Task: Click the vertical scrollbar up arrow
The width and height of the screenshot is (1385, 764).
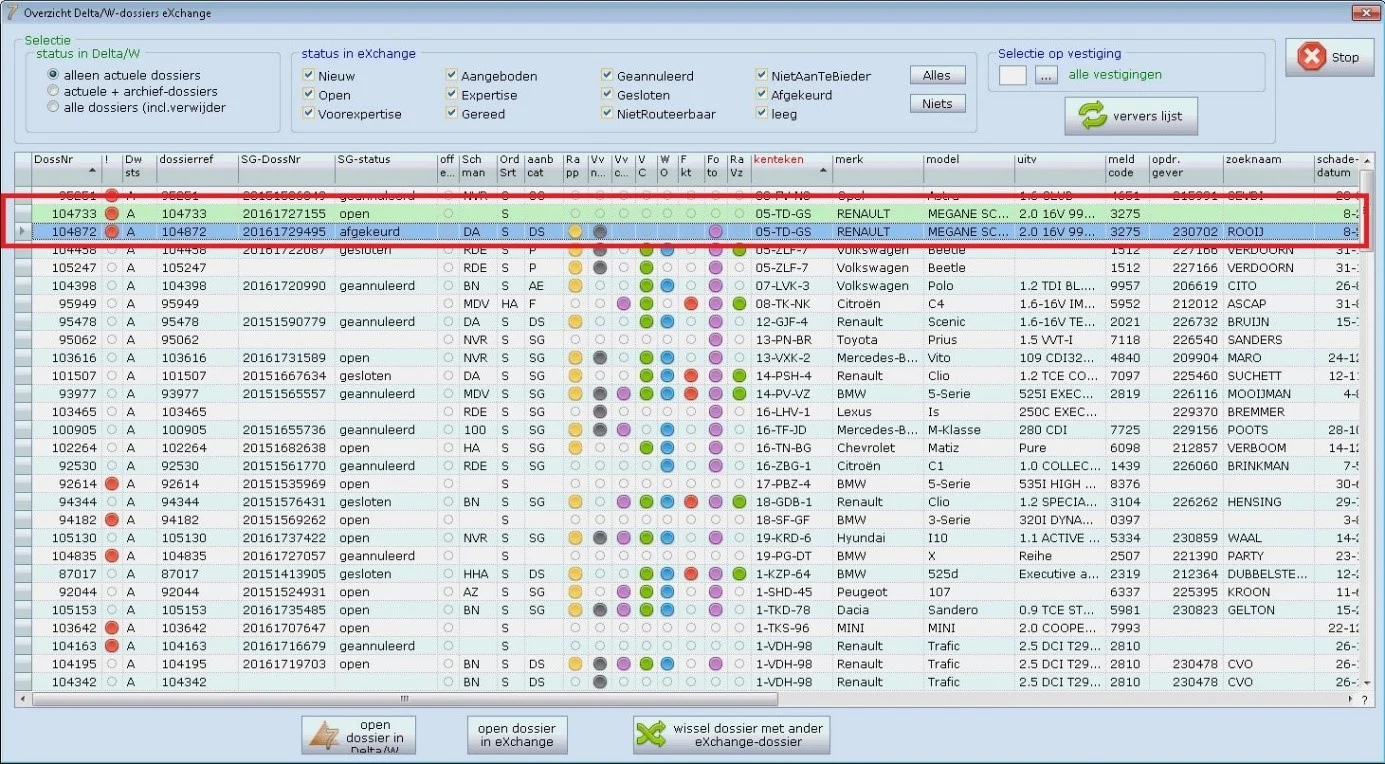Action: (1366, 160)
